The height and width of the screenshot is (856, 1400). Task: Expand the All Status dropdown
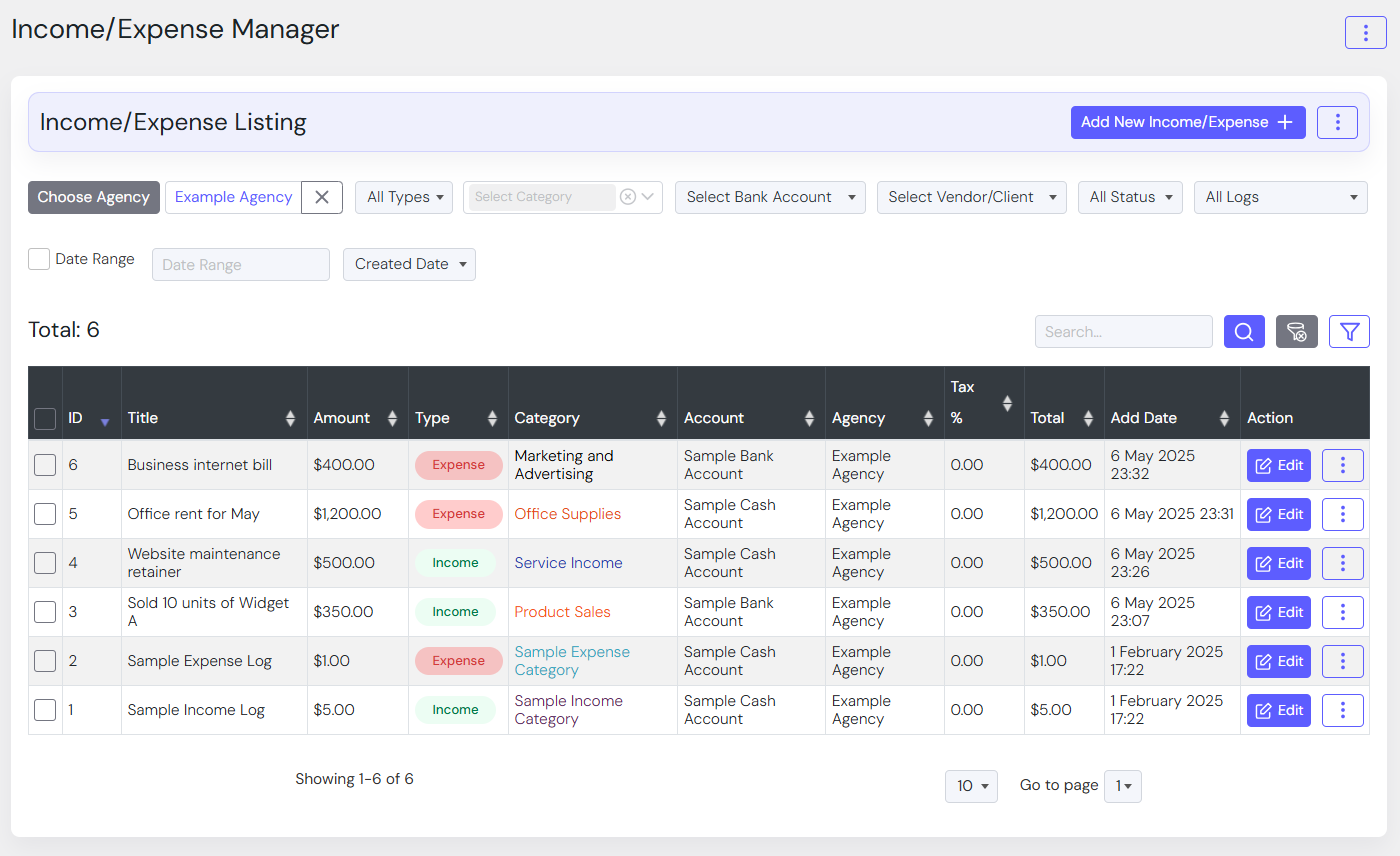pyautogui.click(x=1130, y=197)
